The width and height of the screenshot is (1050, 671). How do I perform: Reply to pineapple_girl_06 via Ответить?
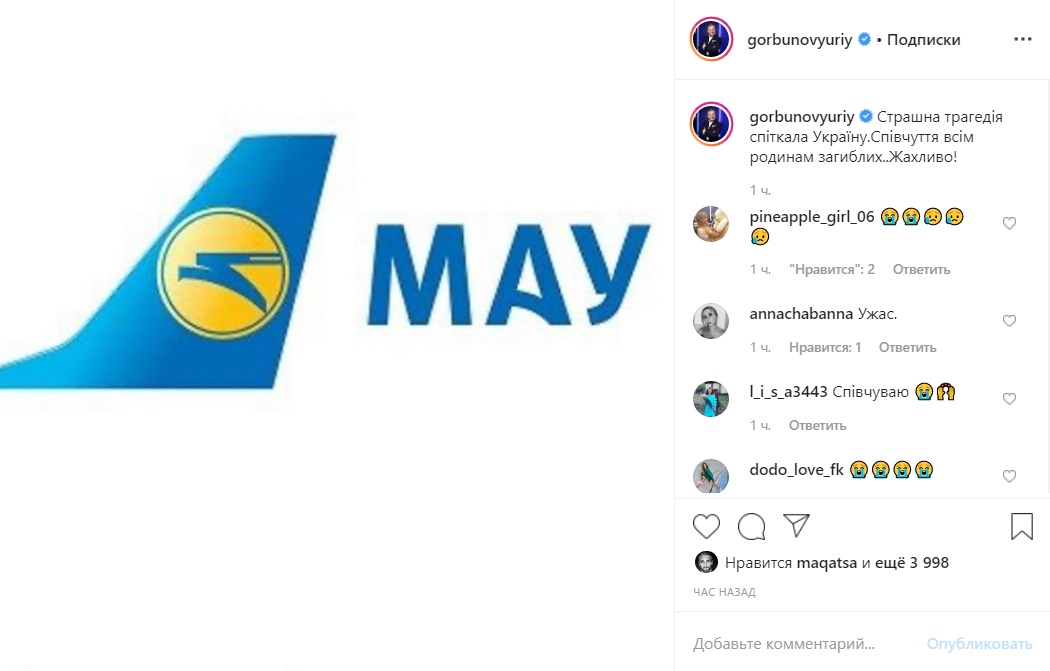coord(921,269)
